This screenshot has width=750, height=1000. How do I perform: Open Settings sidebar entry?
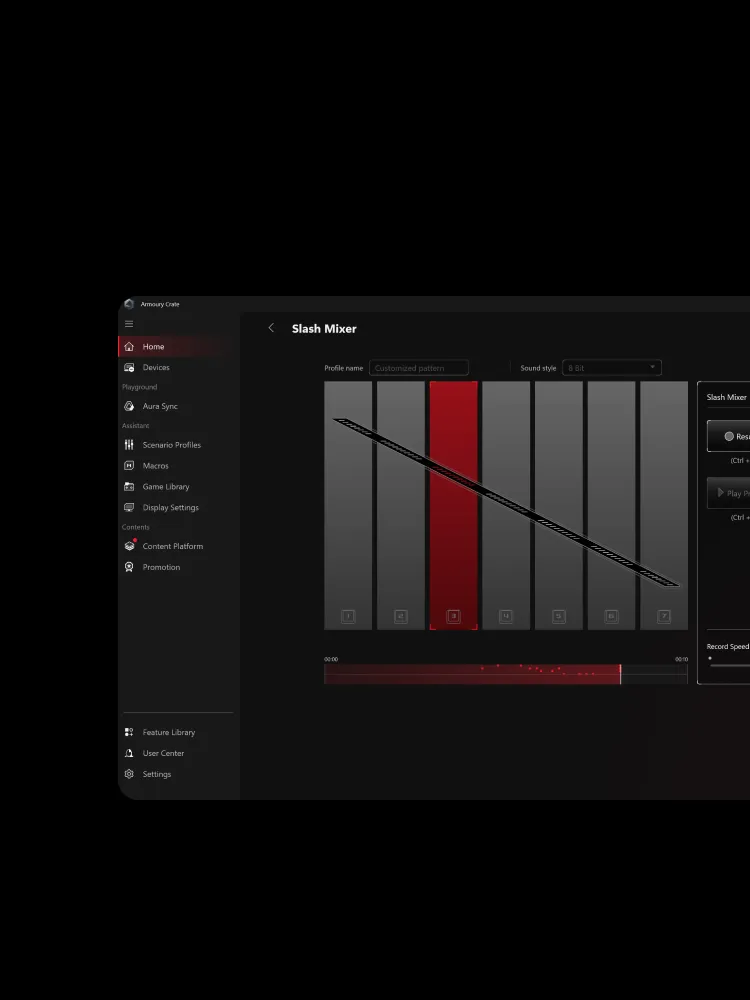[x=157, y=774]
